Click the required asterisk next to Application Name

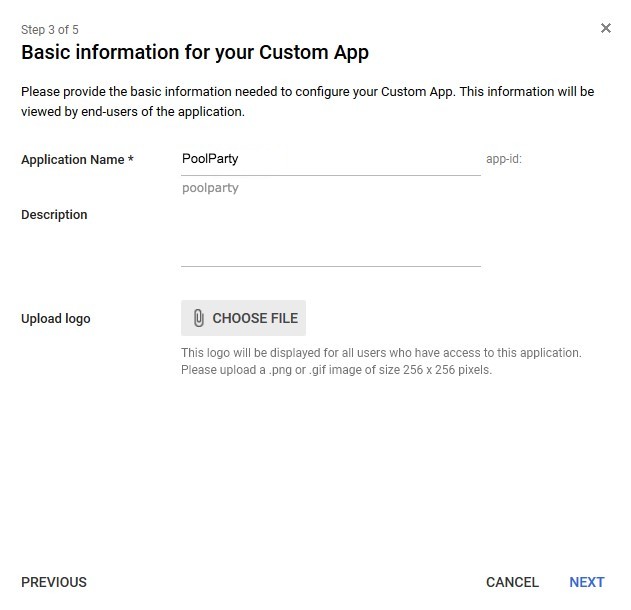130,159
